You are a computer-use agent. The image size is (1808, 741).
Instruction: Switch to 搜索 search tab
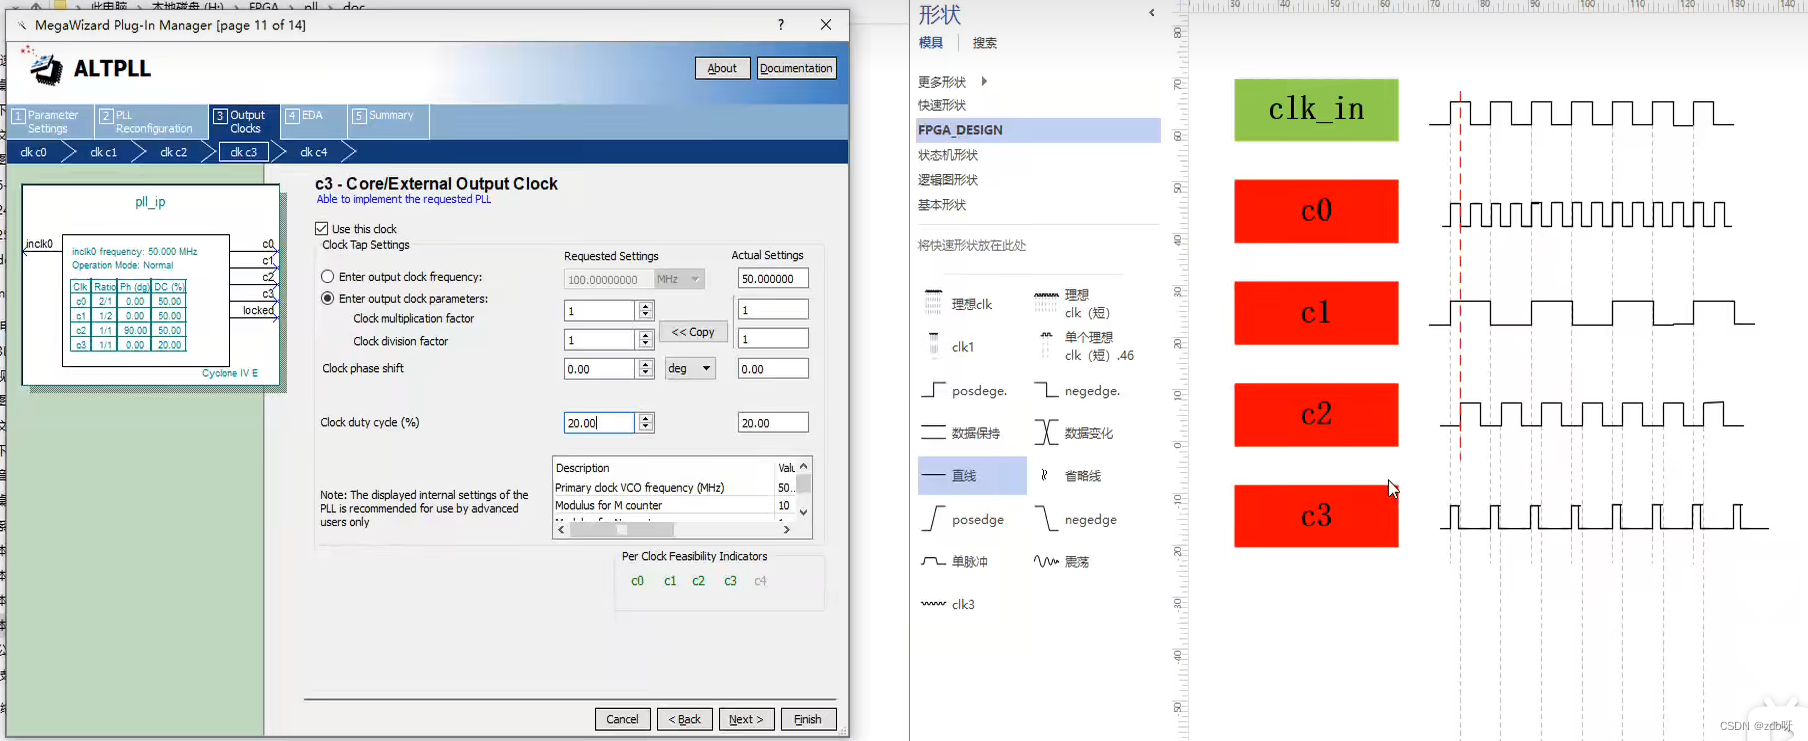tap(985, 43)
